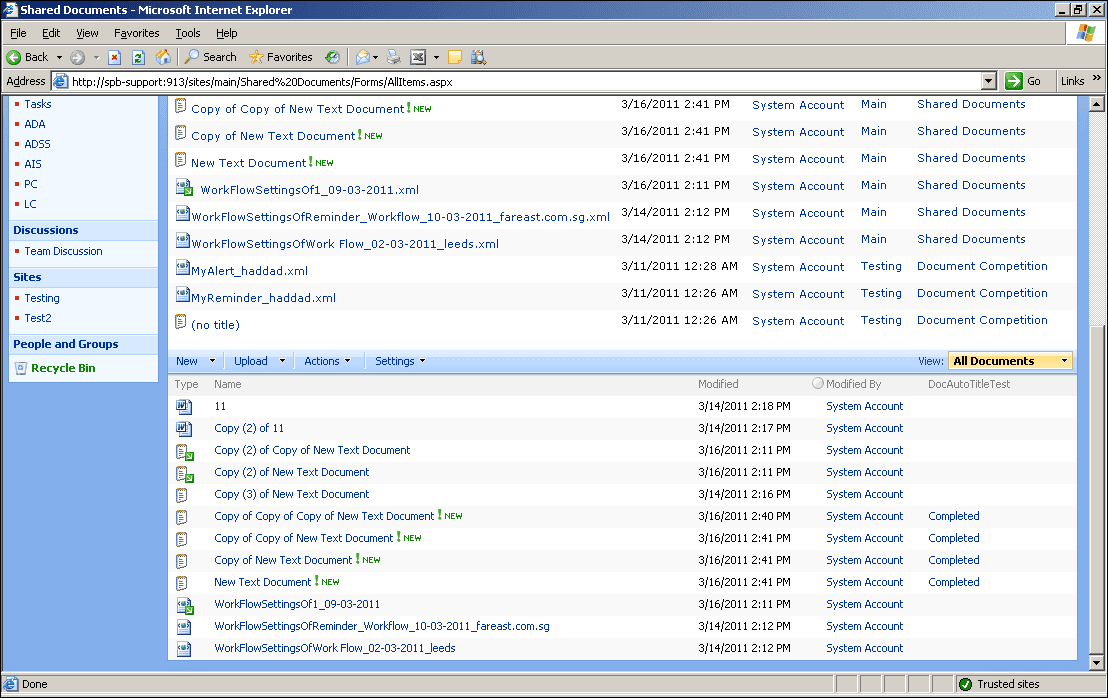Click the Trusted sites status bar icon
This screenshot has width=1108, height=698.
[x=965, y=684]
